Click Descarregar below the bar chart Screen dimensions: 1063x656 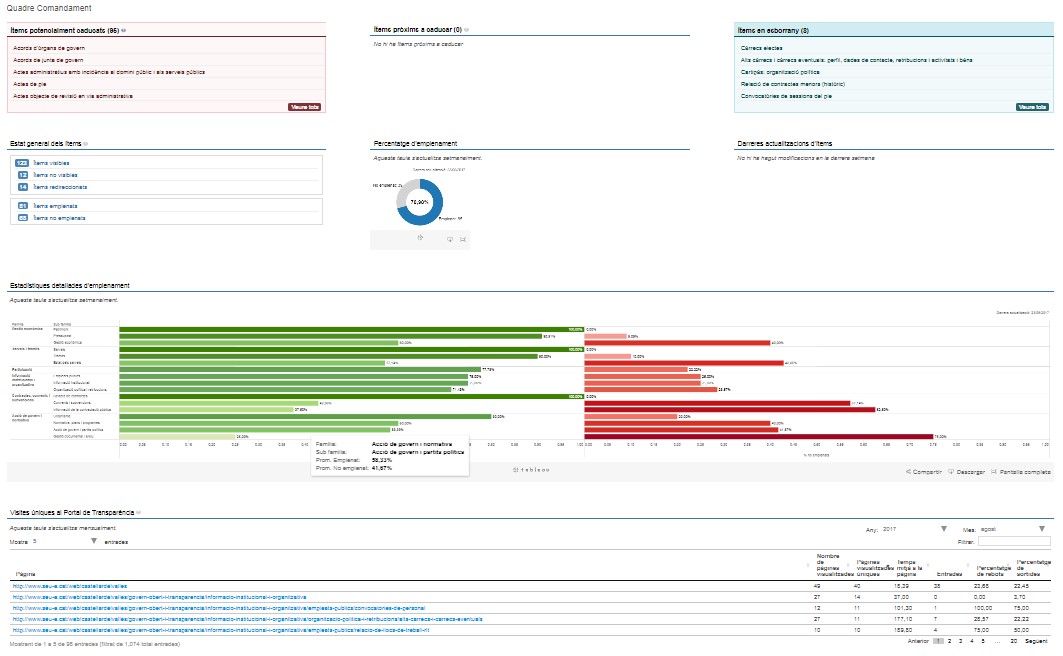[966, 471]
